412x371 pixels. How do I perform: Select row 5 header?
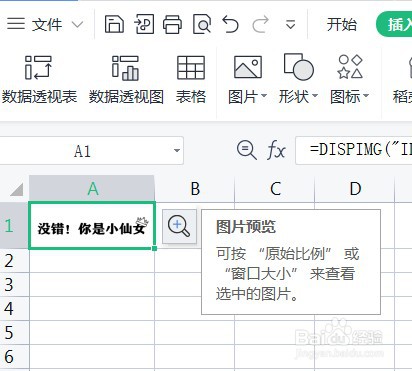coord(14,332)
